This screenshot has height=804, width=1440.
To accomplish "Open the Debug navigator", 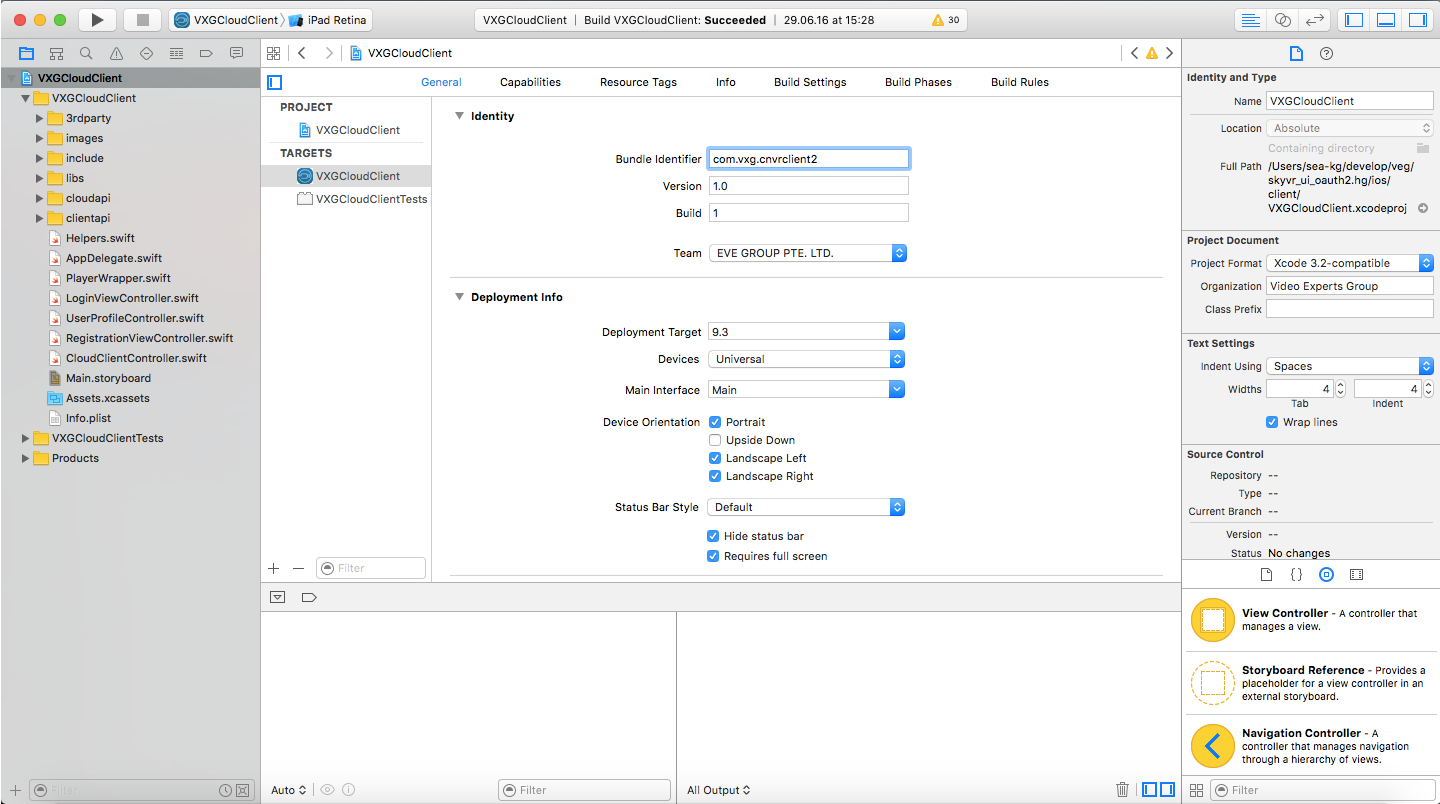I will coord(176,53).
